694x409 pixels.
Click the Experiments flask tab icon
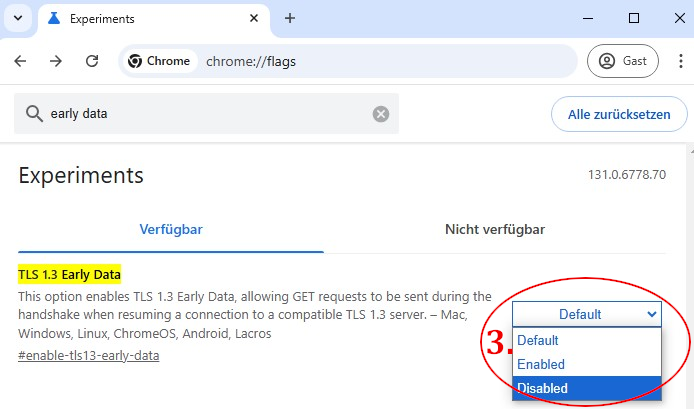(x=54, y=19)
